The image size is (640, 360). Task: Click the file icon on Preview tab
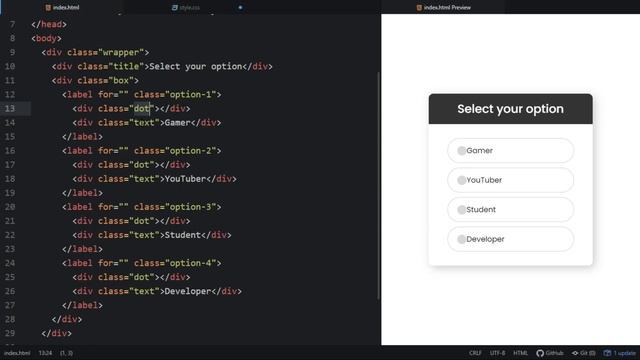[x=419, y=7]
